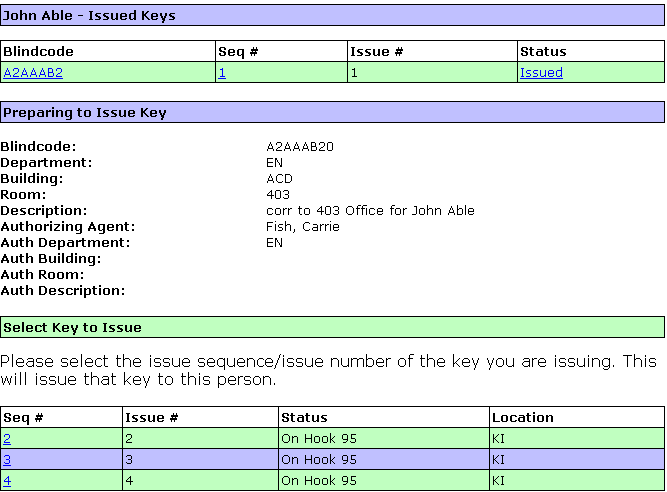Click the Blindcode column header
This screenshot has width=667, height=492.
click(38, 51)
